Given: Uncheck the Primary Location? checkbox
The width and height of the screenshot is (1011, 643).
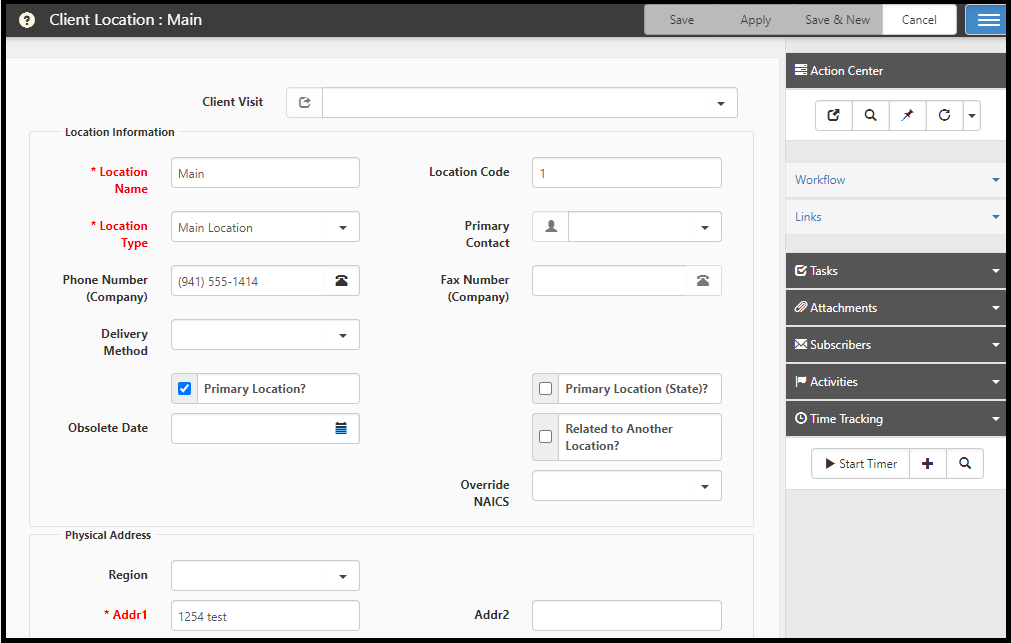Looking at the screenshot, I should click(x=184, y=389).
